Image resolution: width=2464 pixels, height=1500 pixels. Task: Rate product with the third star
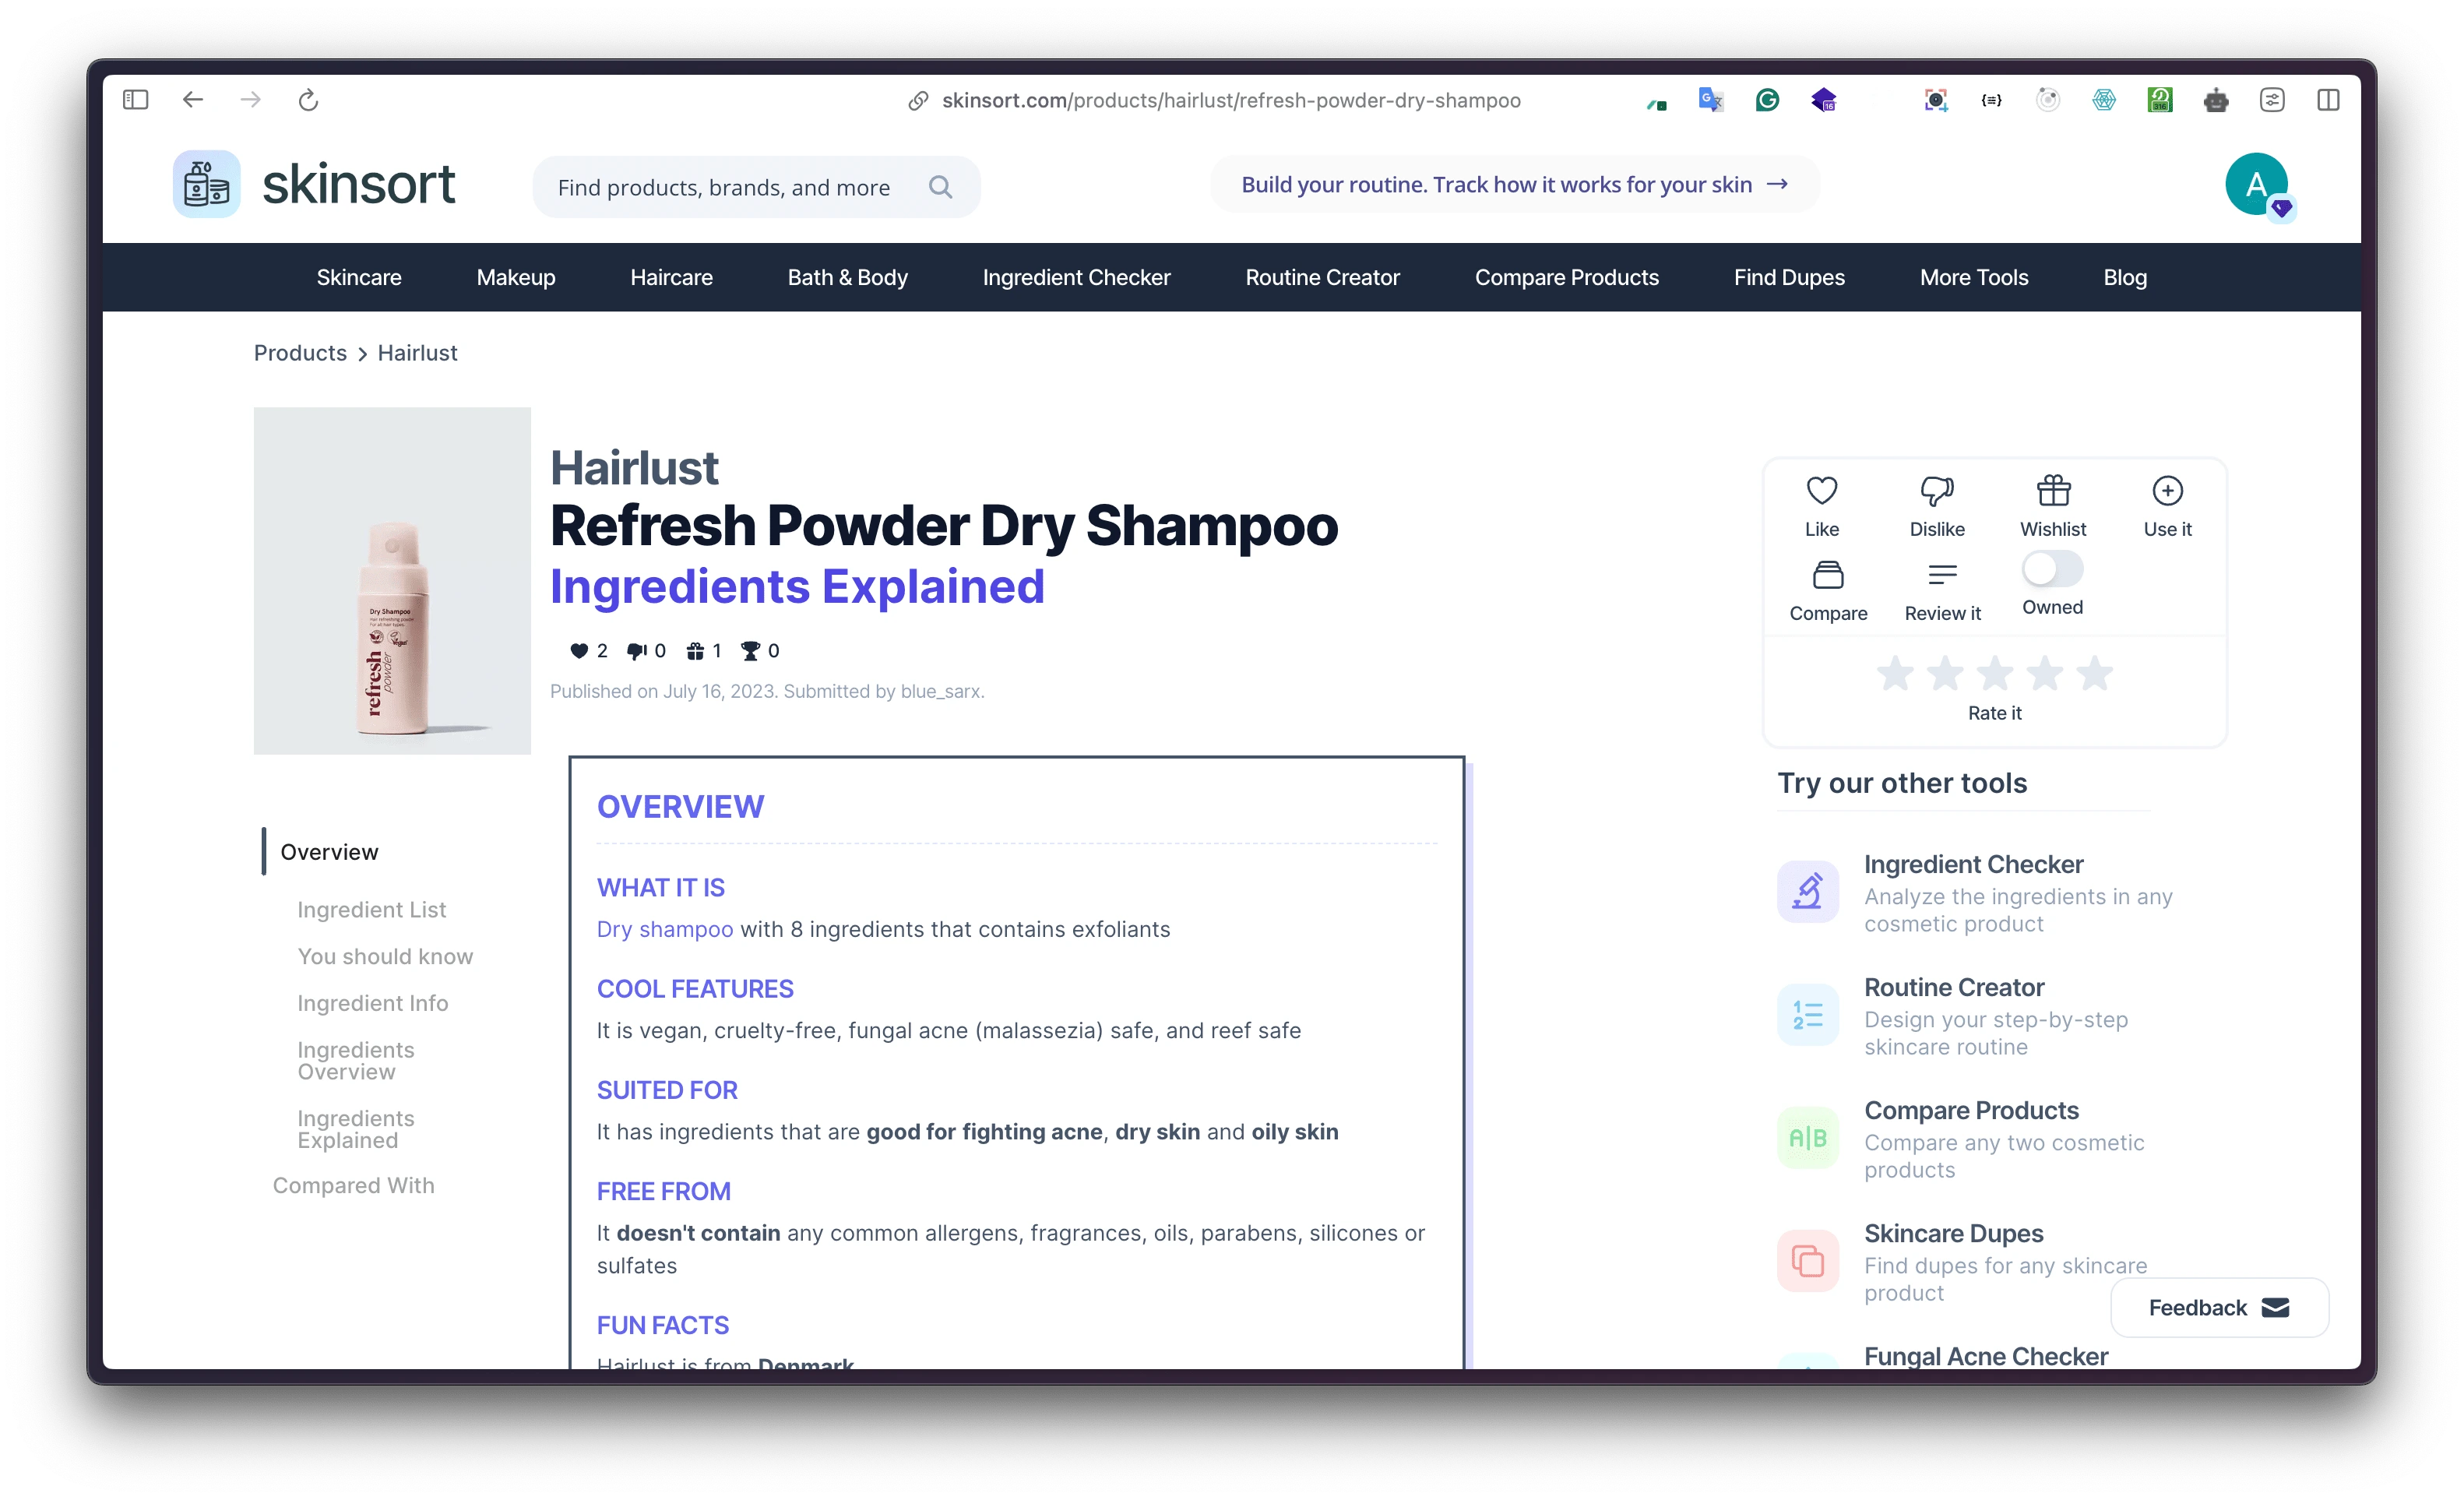tap(1994, 673)
